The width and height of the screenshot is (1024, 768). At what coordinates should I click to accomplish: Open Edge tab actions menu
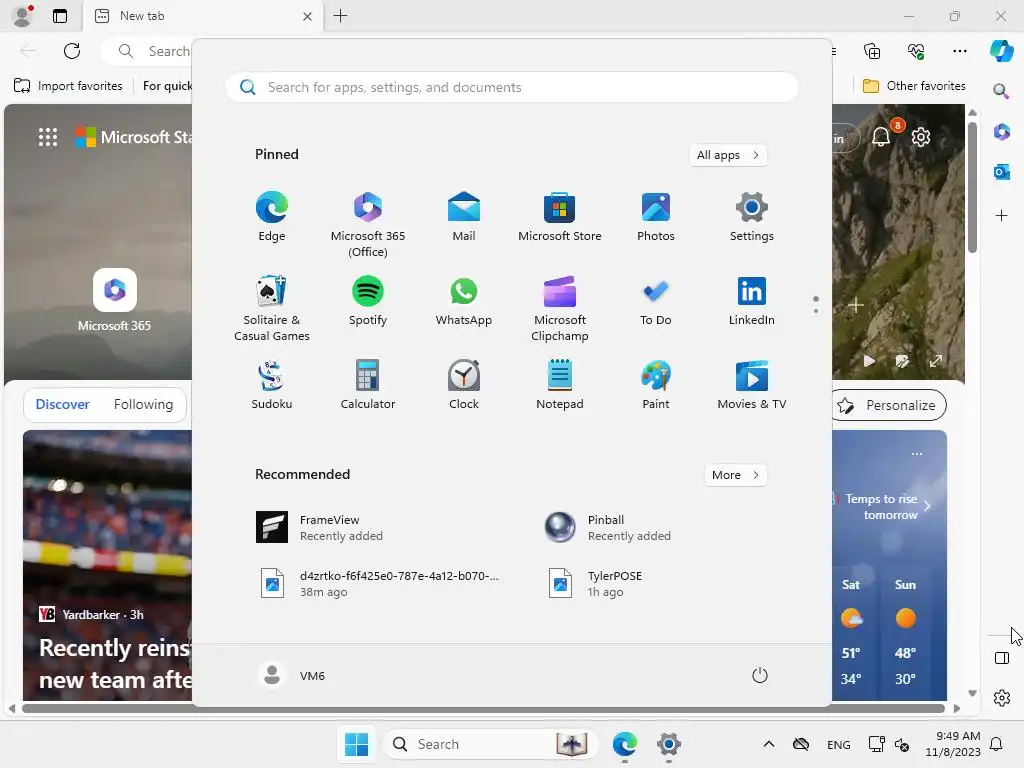59,16
